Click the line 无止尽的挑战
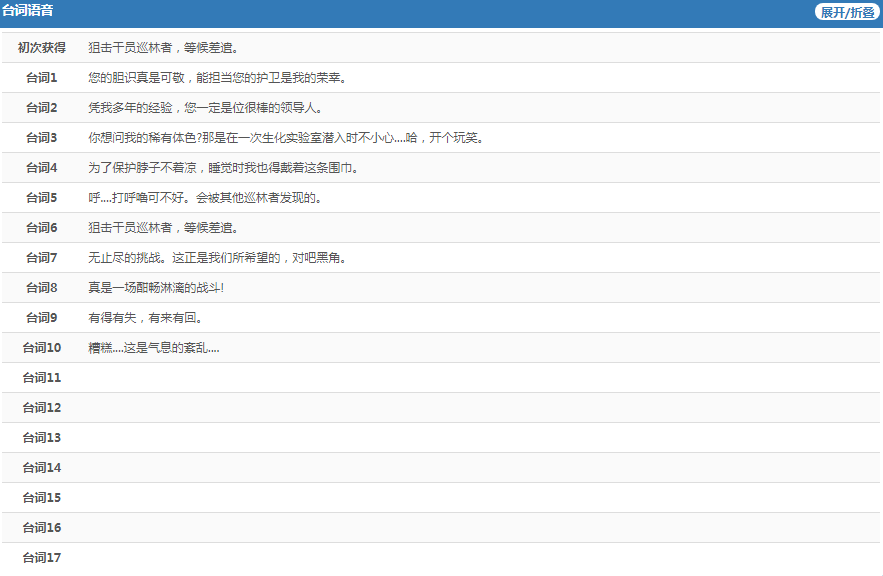 [x=217, y=258]
